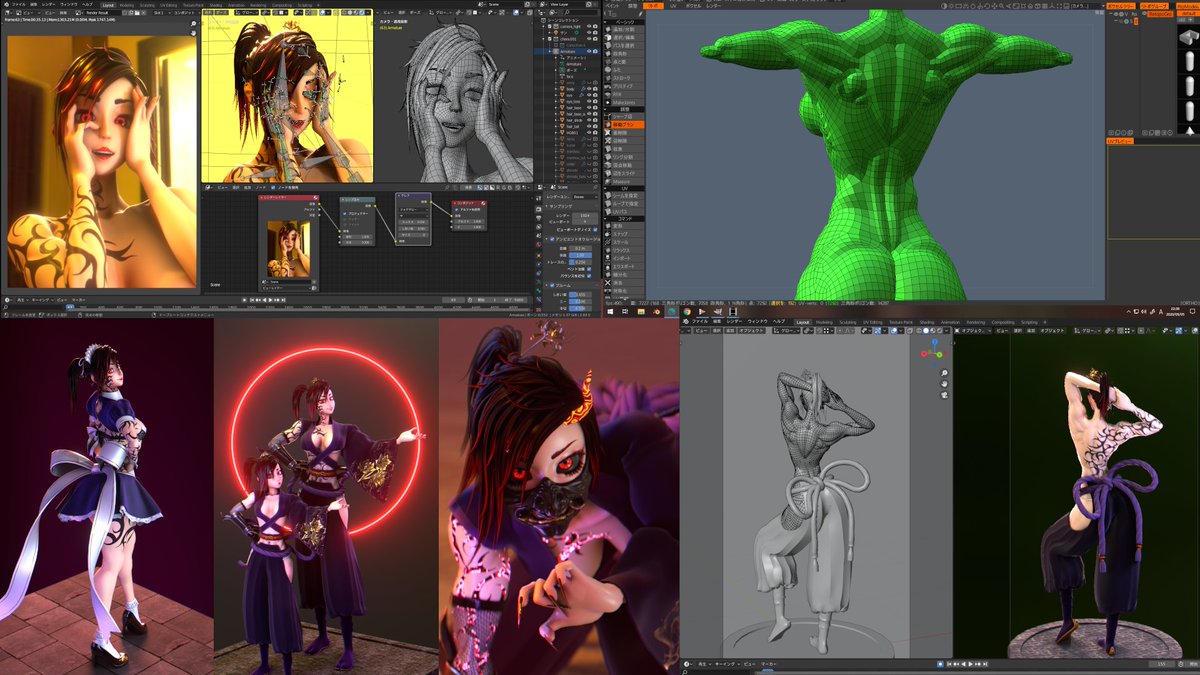Adjust the 距離 0.2 m slider
Viewport: 1200px width, 675px height.
[580, 248]
